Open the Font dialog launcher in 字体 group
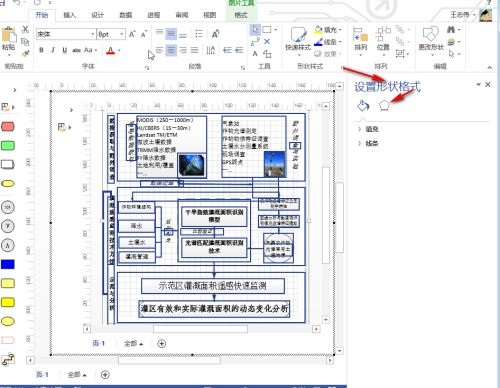 click(x=147, y=68)
